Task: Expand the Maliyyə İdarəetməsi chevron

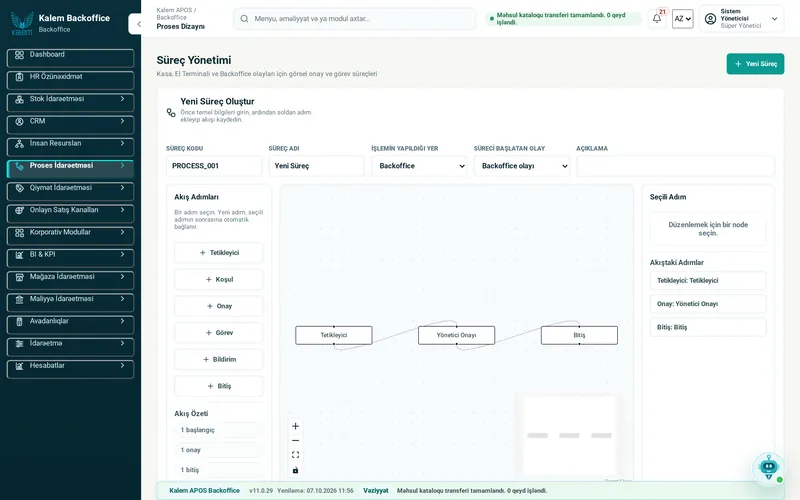Action: pos(122,299)
